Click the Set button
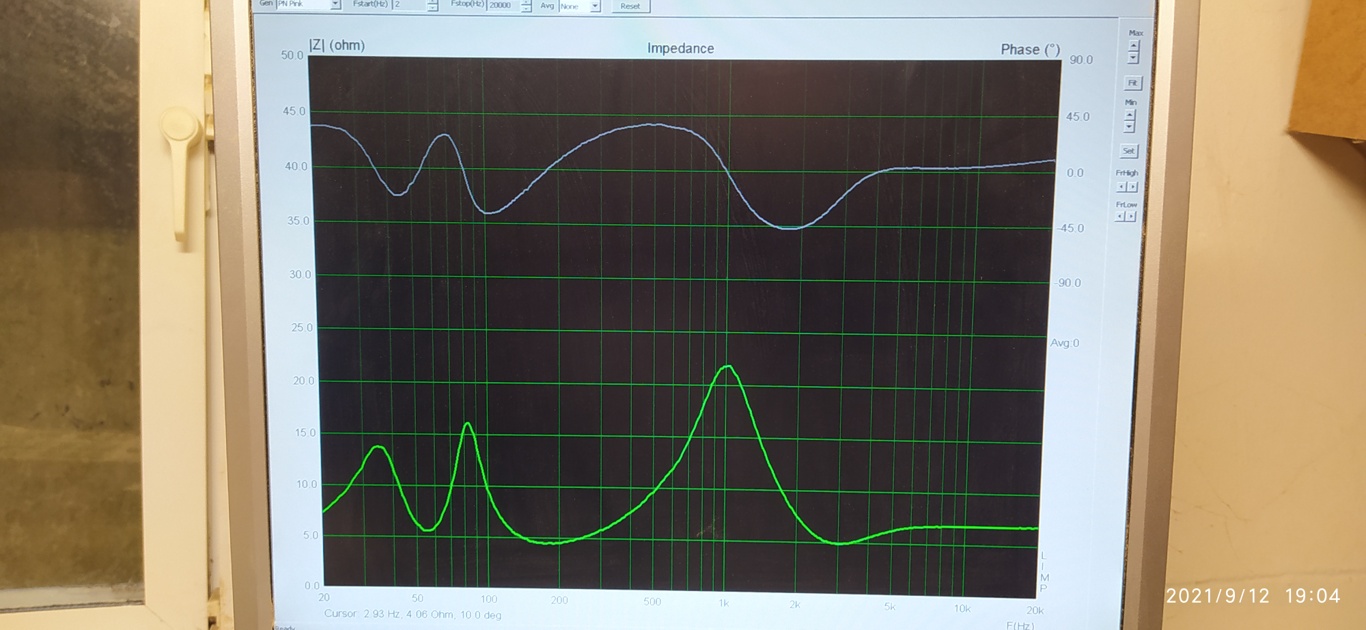Image resolution: width=1366 pixels, height=630 pixels. [1129, 151]
